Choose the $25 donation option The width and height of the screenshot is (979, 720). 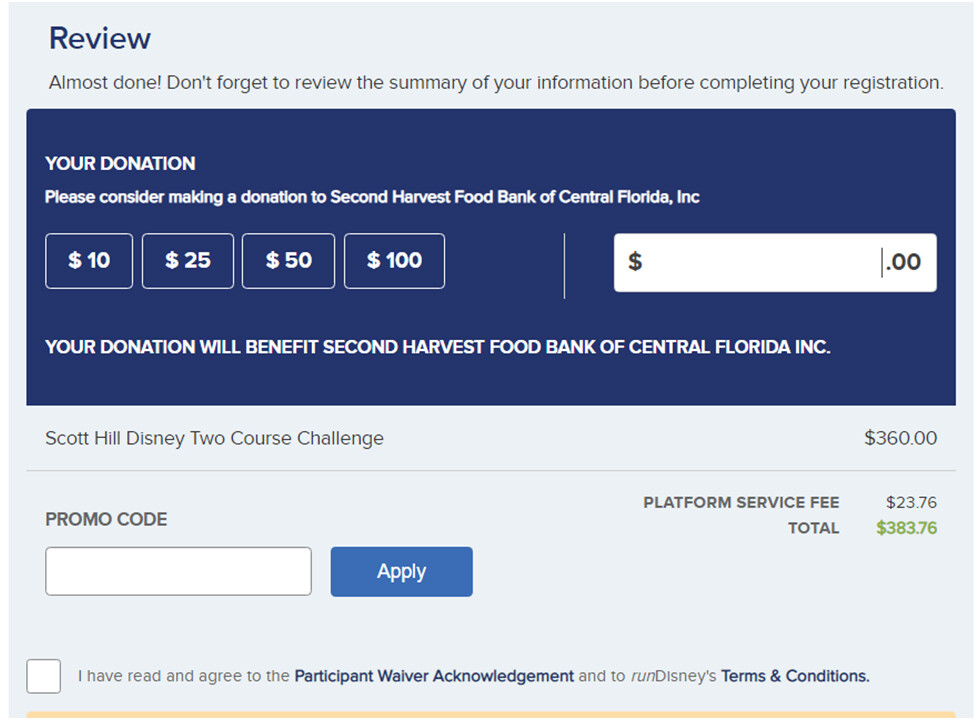pyautogui.click(x=188, y=261)
